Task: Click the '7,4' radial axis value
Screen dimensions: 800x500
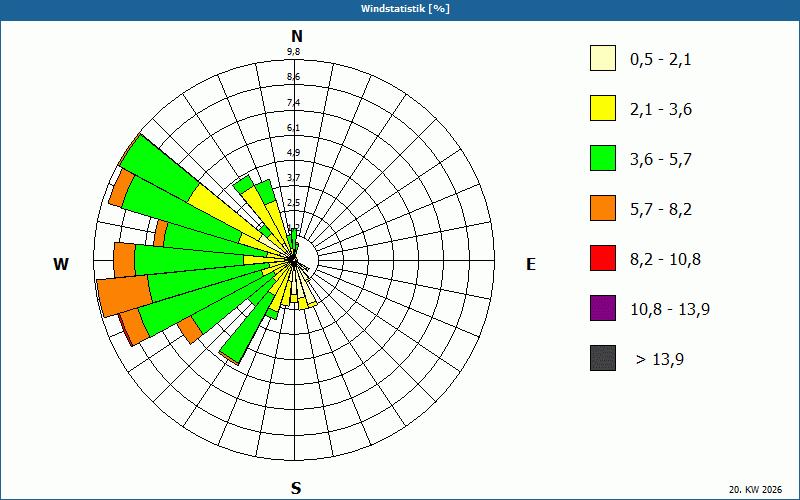Action: [x=293, y=103]
